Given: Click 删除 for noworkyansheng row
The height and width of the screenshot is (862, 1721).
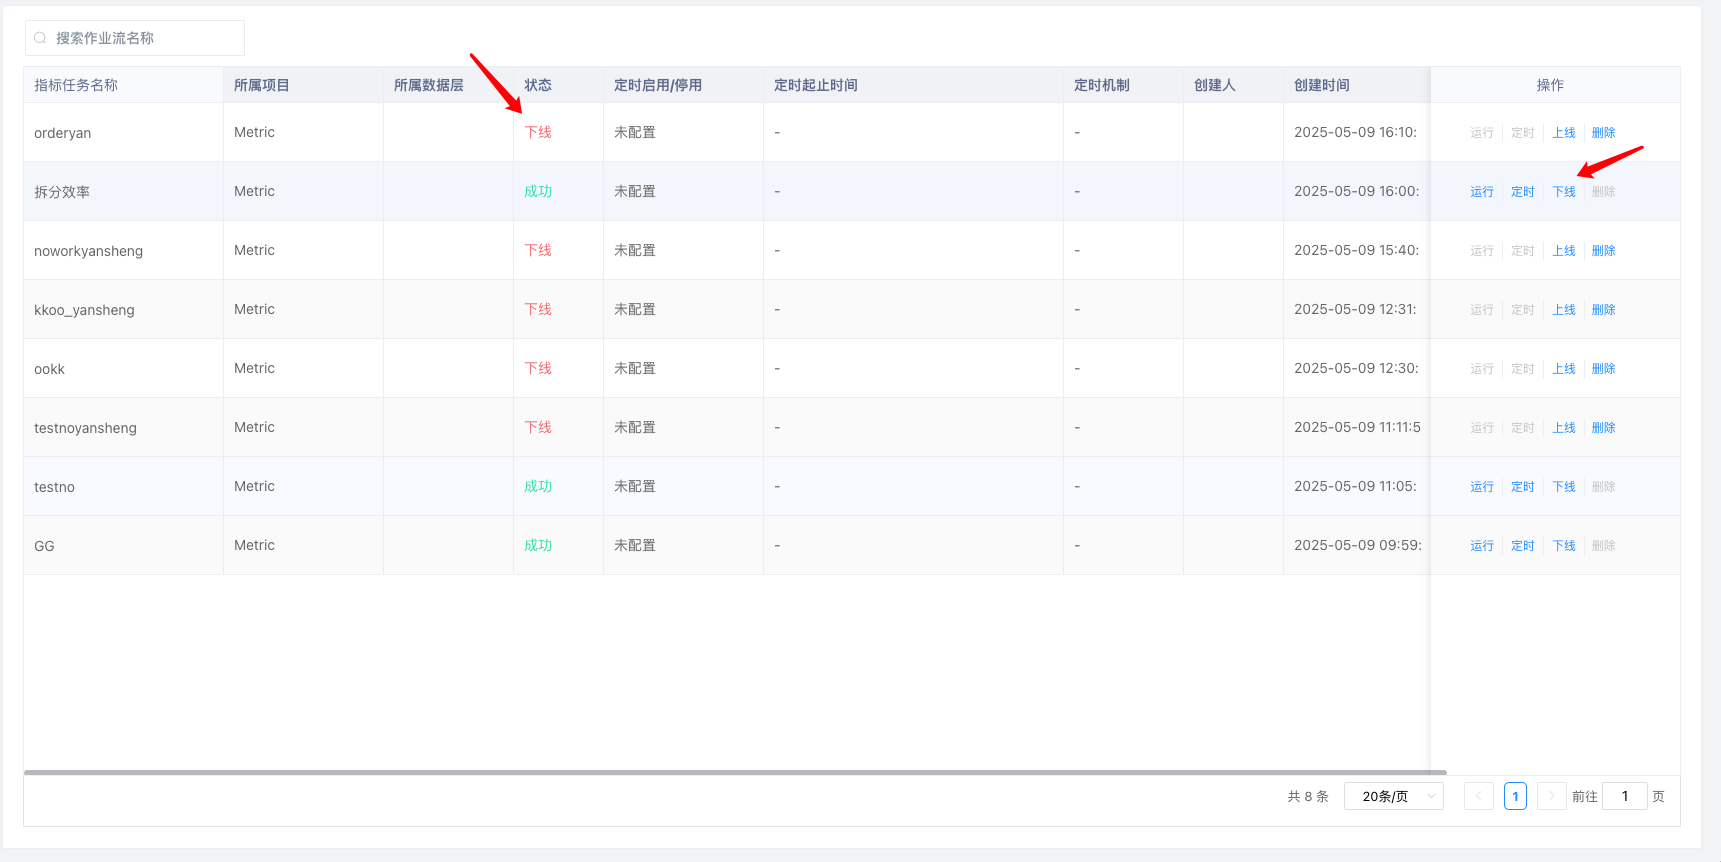Looking at the screenshot, I should click(1604, 251).
